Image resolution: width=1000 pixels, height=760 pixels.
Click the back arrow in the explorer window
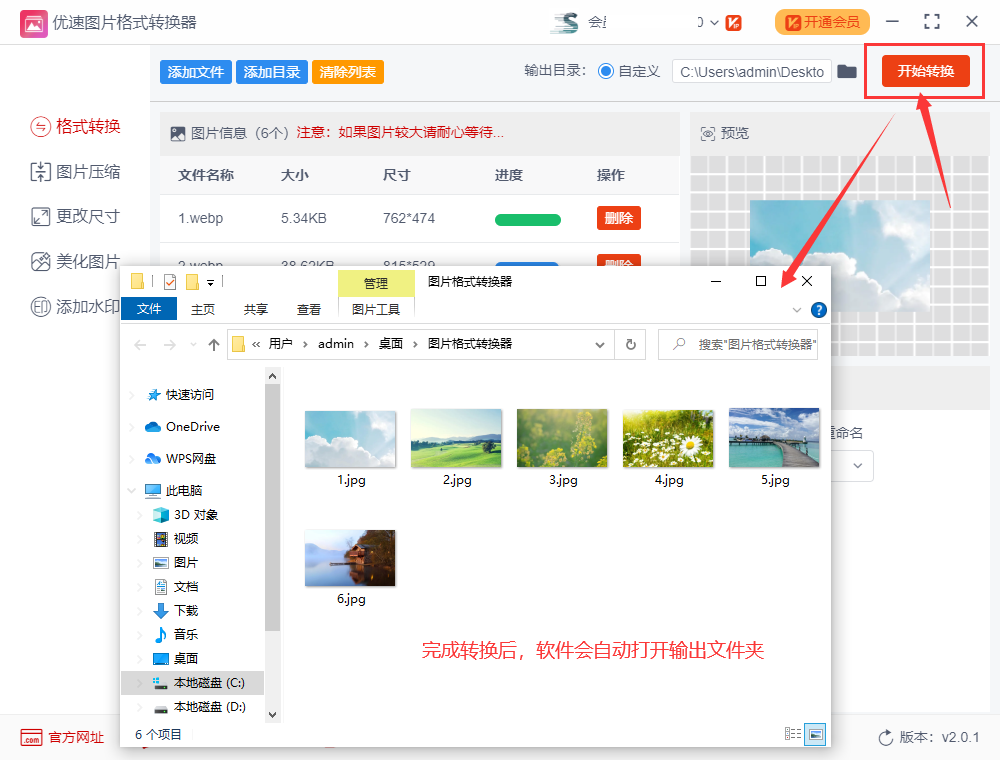tap(140, 343)
